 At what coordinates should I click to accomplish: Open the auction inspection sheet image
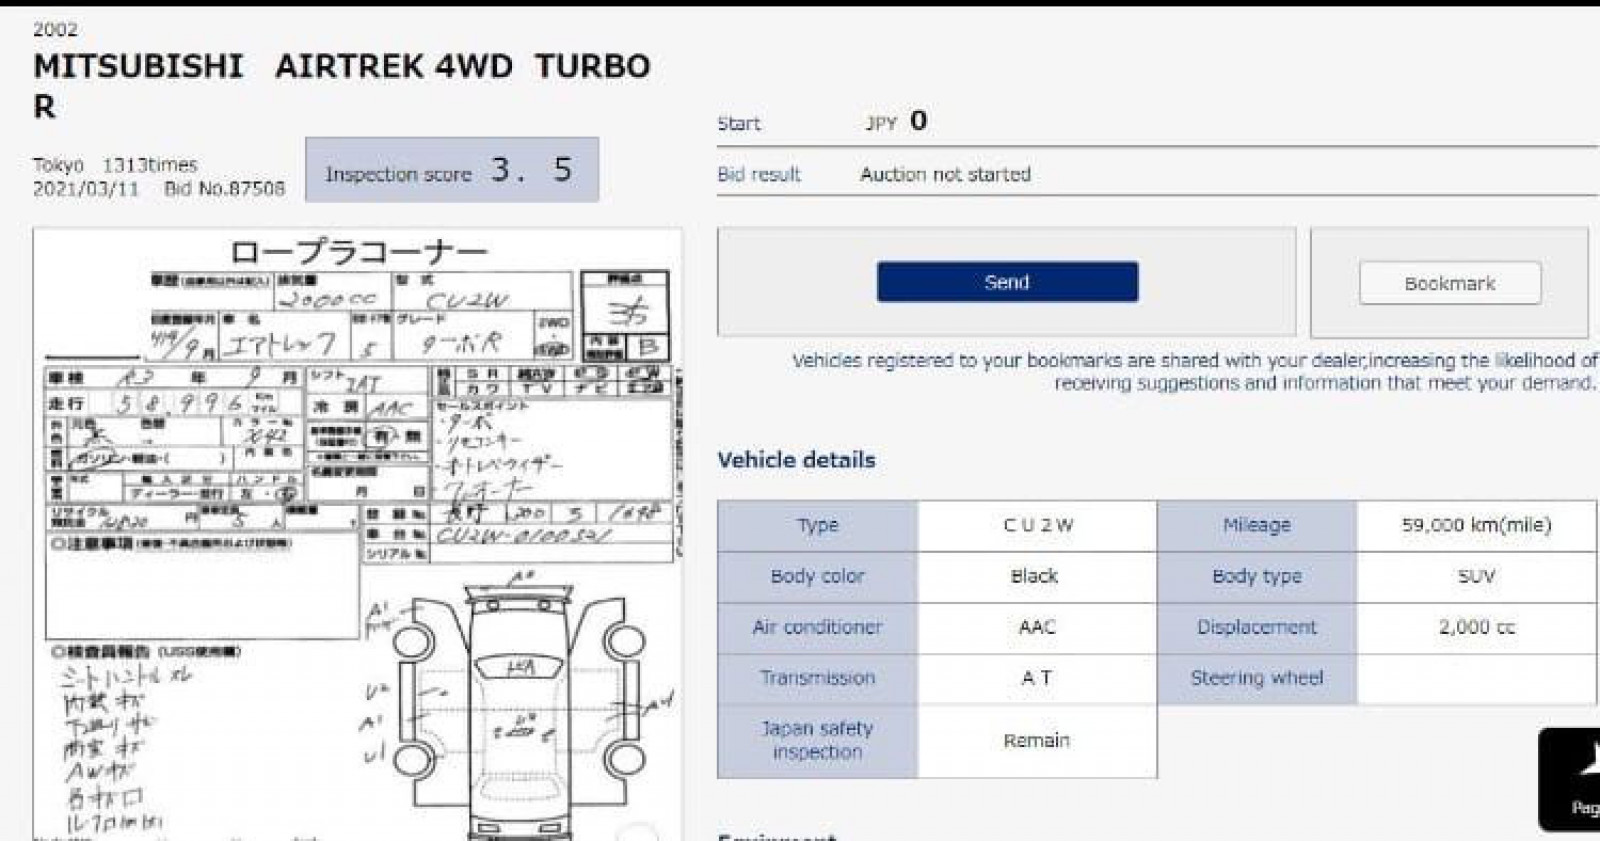358,535
